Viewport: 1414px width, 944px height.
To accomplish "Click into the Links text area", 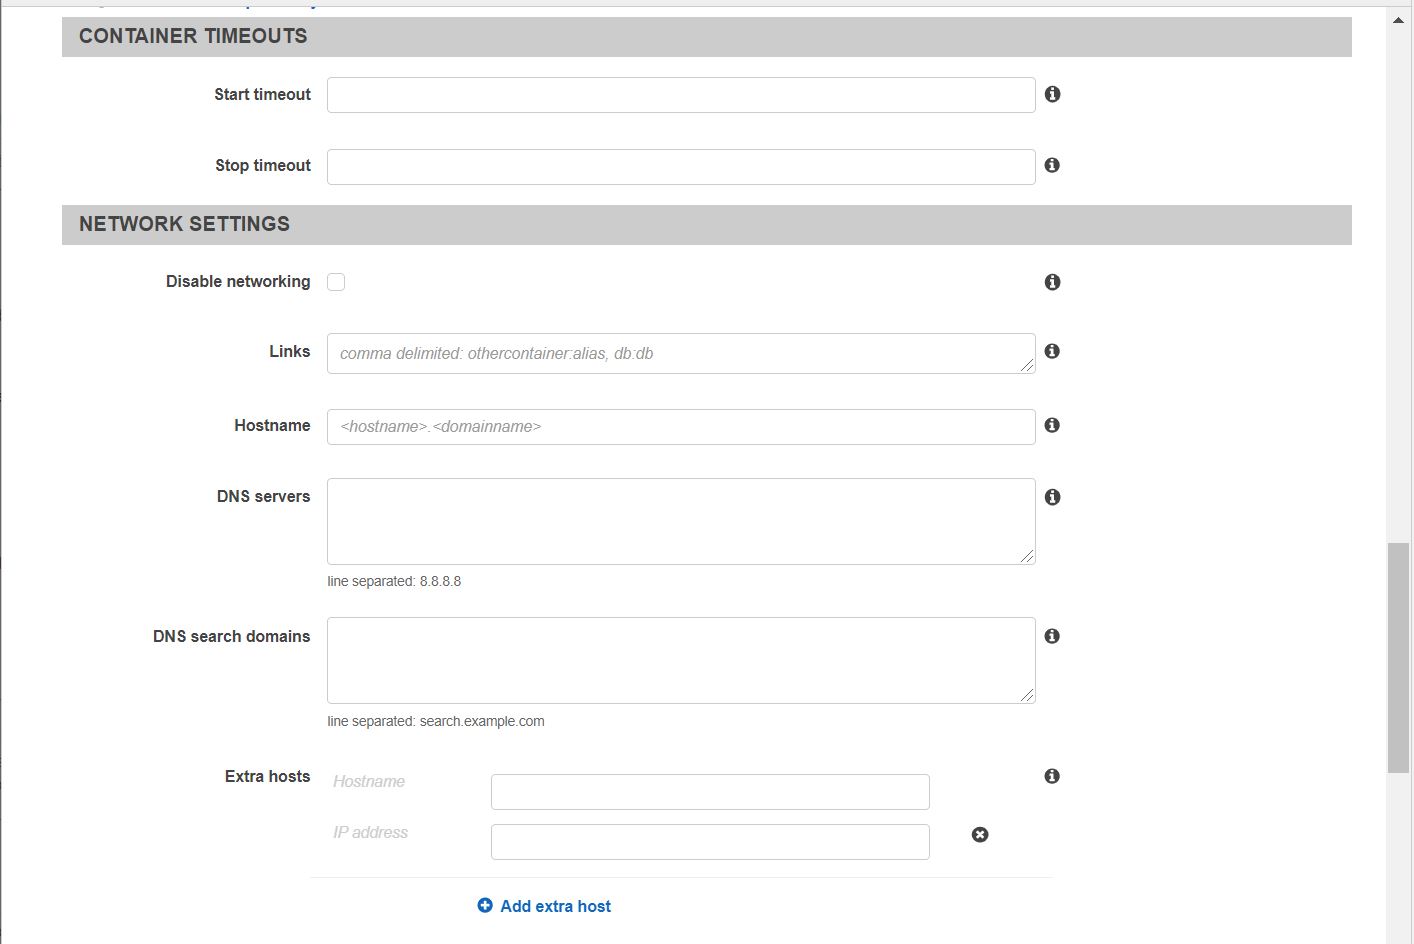I will [680, 353].
